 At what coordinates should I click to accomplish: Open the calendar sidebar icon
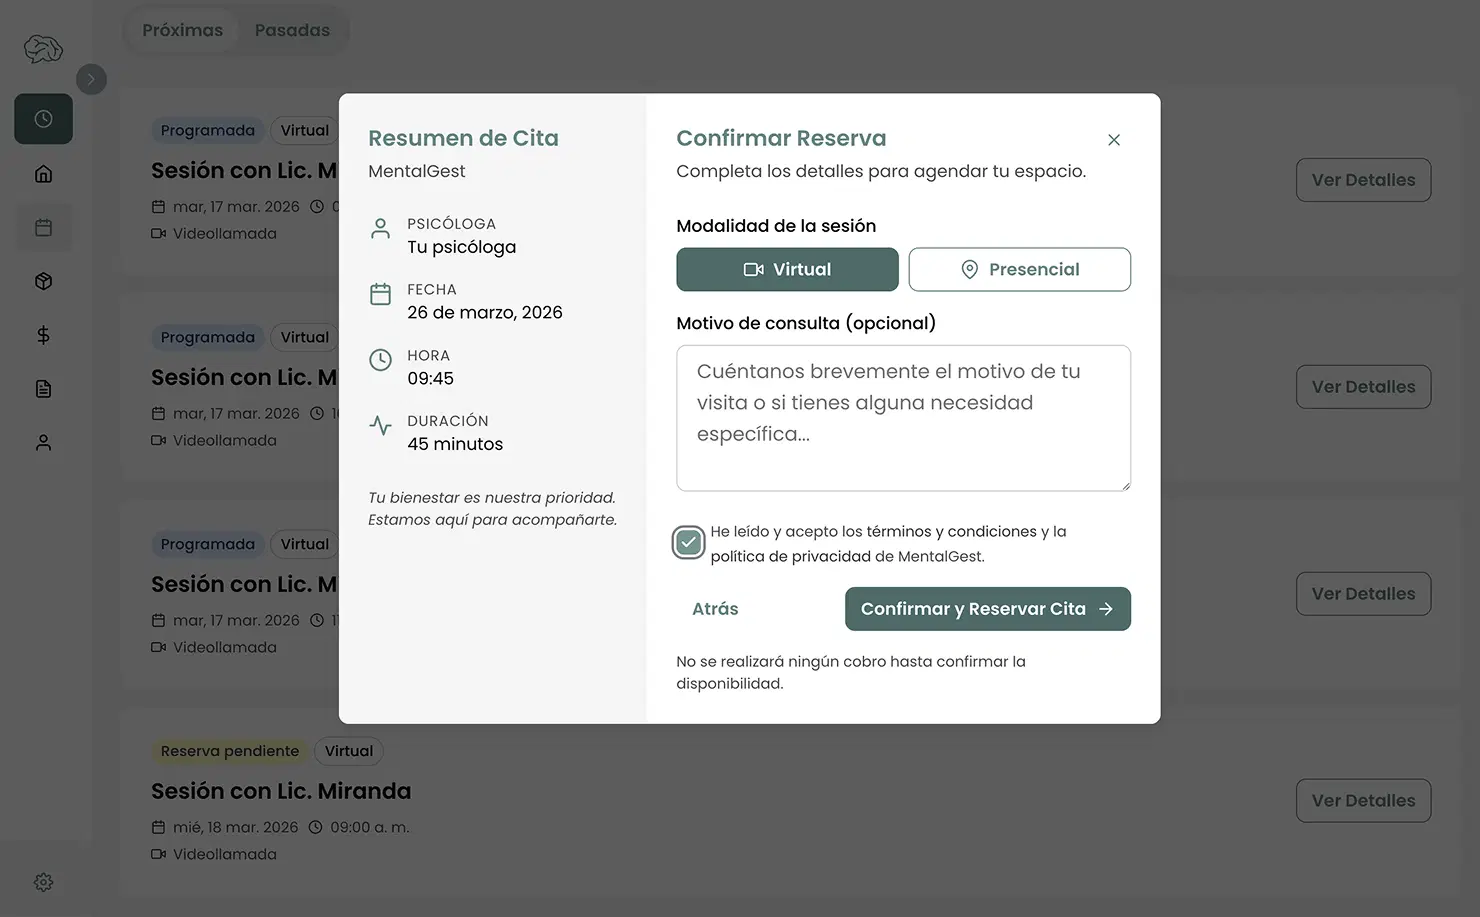[43, 227]
